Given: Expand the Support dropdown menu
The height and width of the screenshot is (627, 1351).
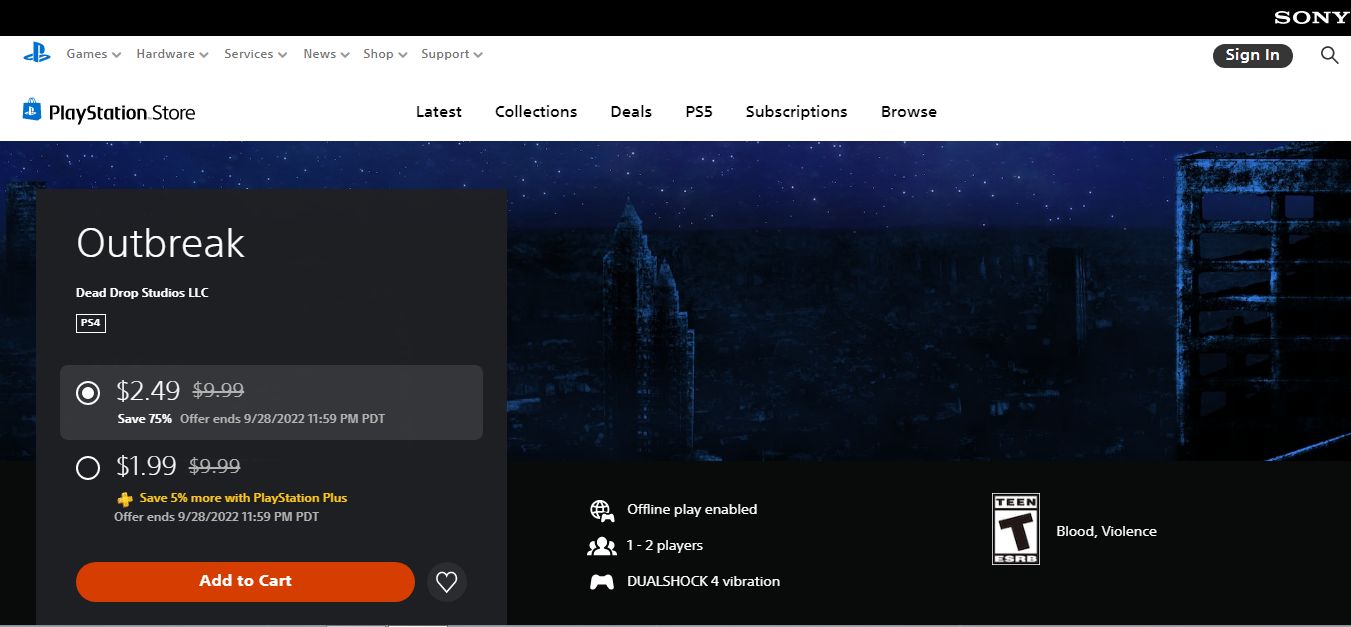Looking at the screenshot, I should click(x=452, y=54).
